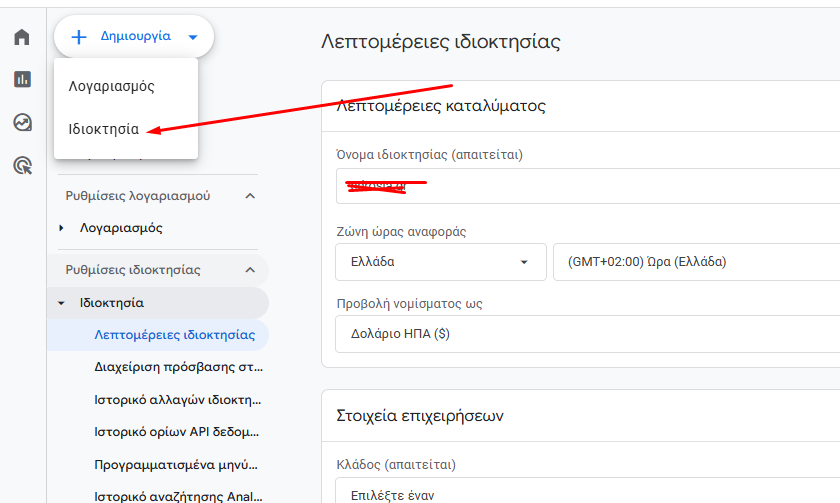Viewport: 840px width, 503px height.
Task: Click the Κλάδος (απαιτείται) label
Action: coord(396,464)
